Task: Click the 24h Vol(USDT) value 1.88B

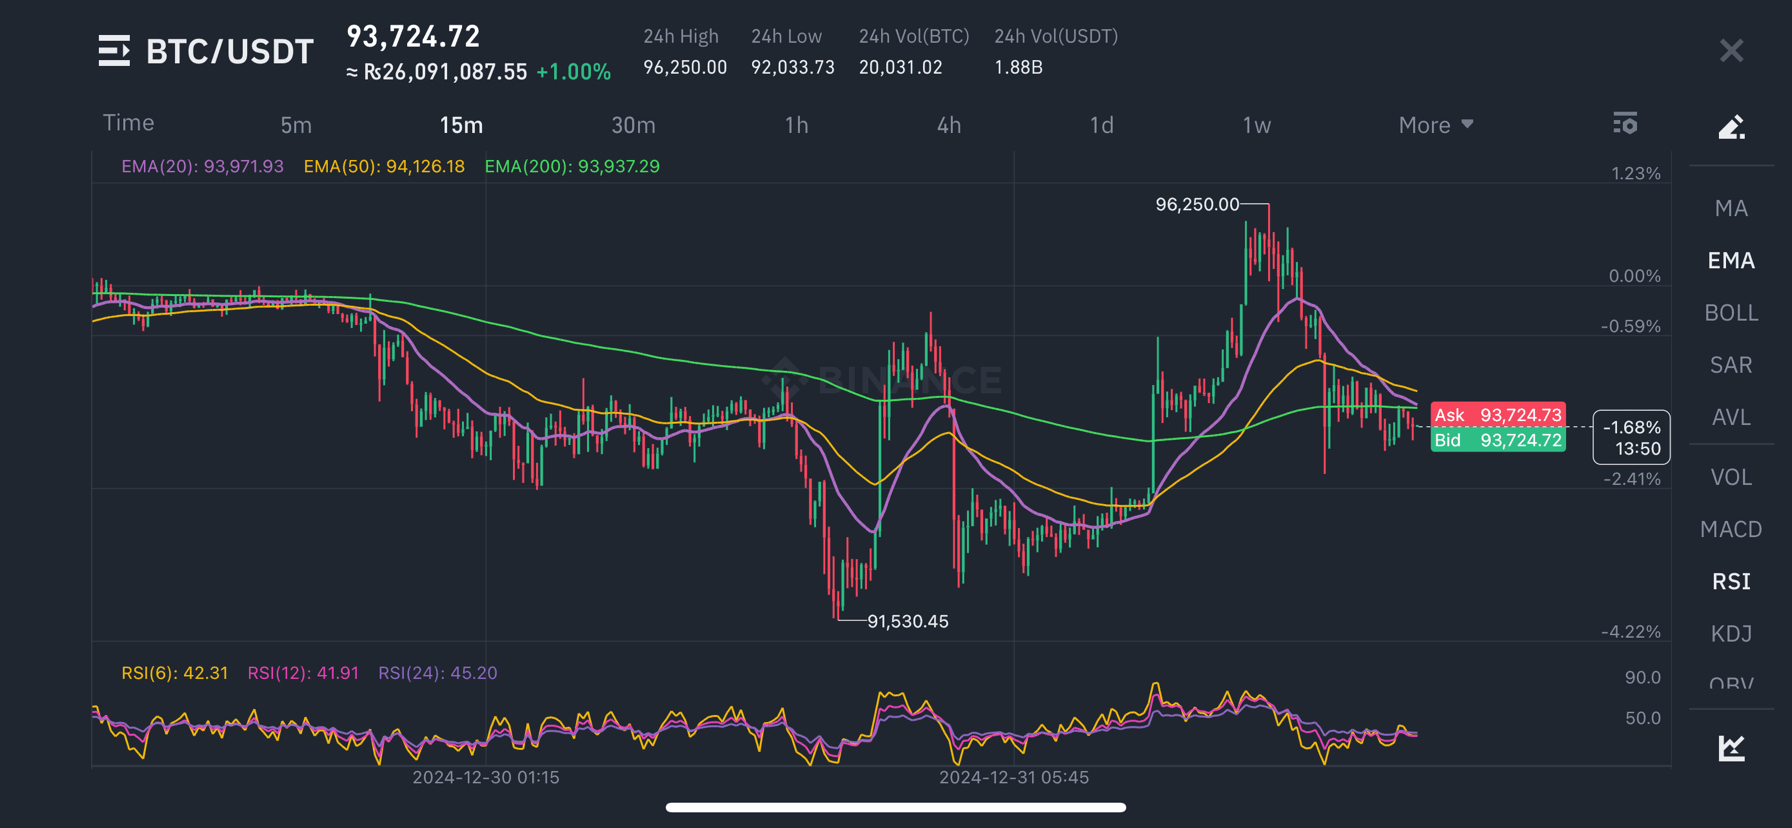Action: click(x=1018, y=67)
